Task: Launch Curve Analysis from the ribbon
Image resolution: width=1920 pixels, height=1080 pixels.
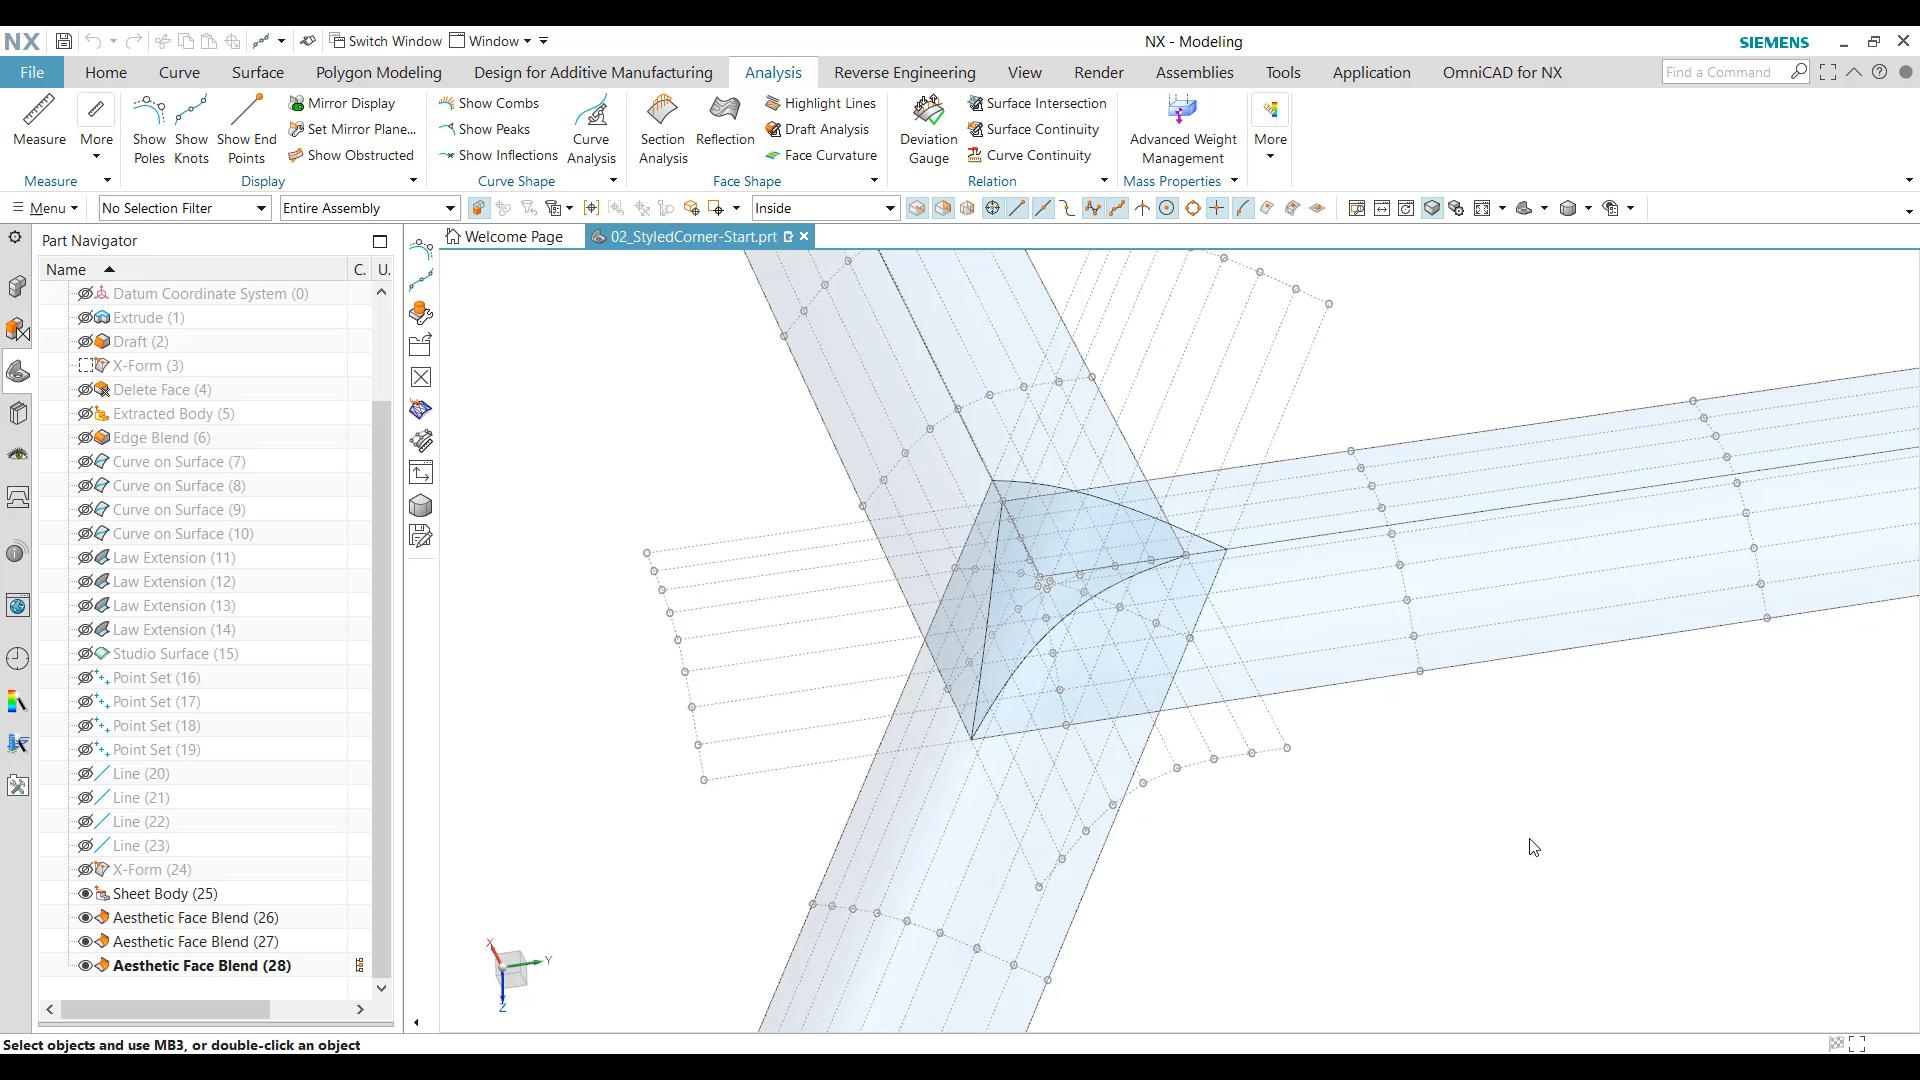Action: tap(591, 111)
